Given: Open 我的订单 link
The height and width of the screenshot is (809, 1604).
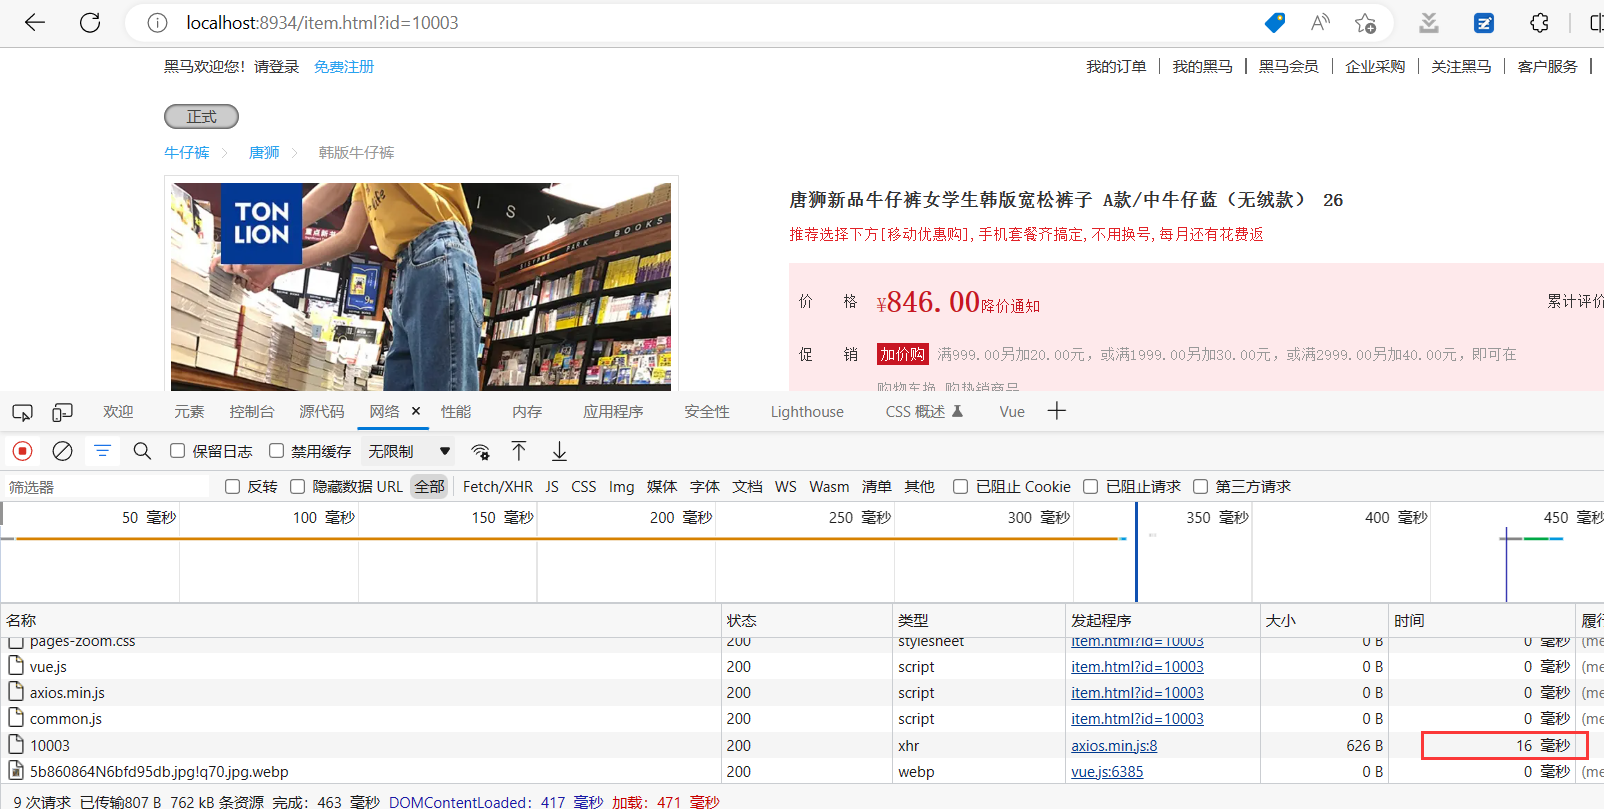Looking at the screenshot, I should click(x=1116, y=66).
